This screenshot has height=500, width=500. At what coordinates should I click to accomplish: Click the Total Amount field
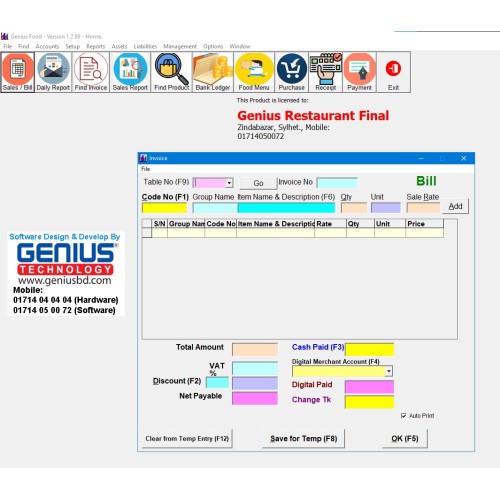coord(255,350)
